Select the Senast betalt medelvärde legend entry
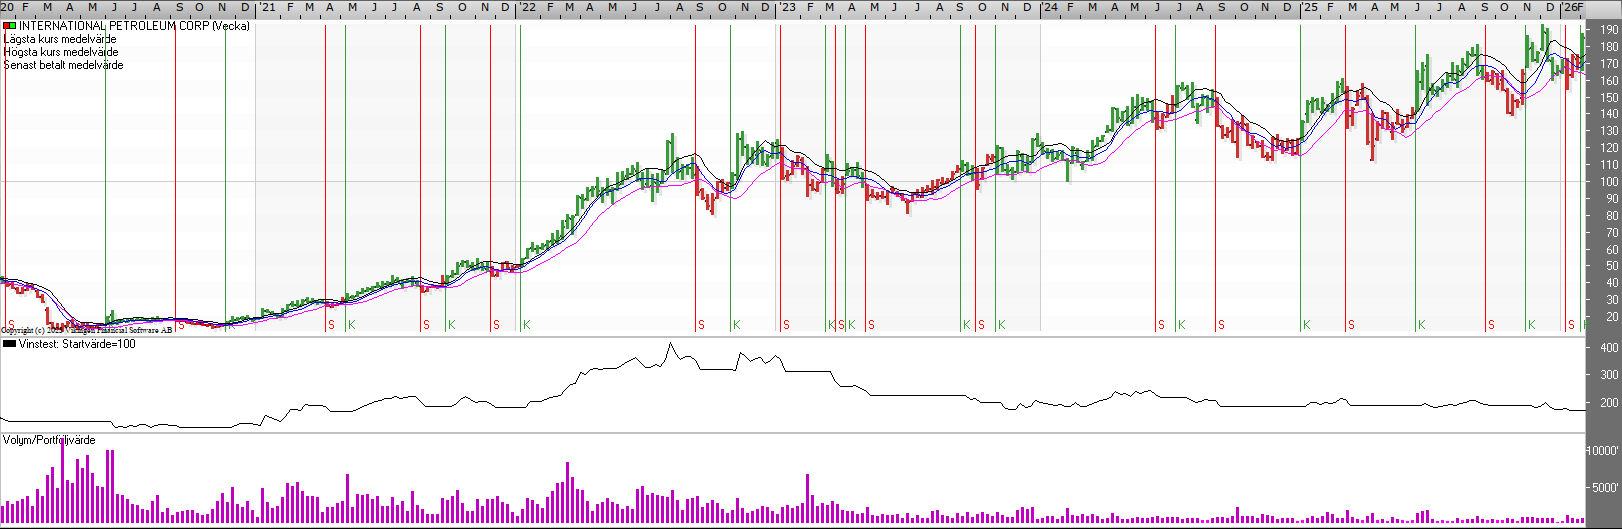This screenshot has height=529, width=1622. (x=64, y=65)
